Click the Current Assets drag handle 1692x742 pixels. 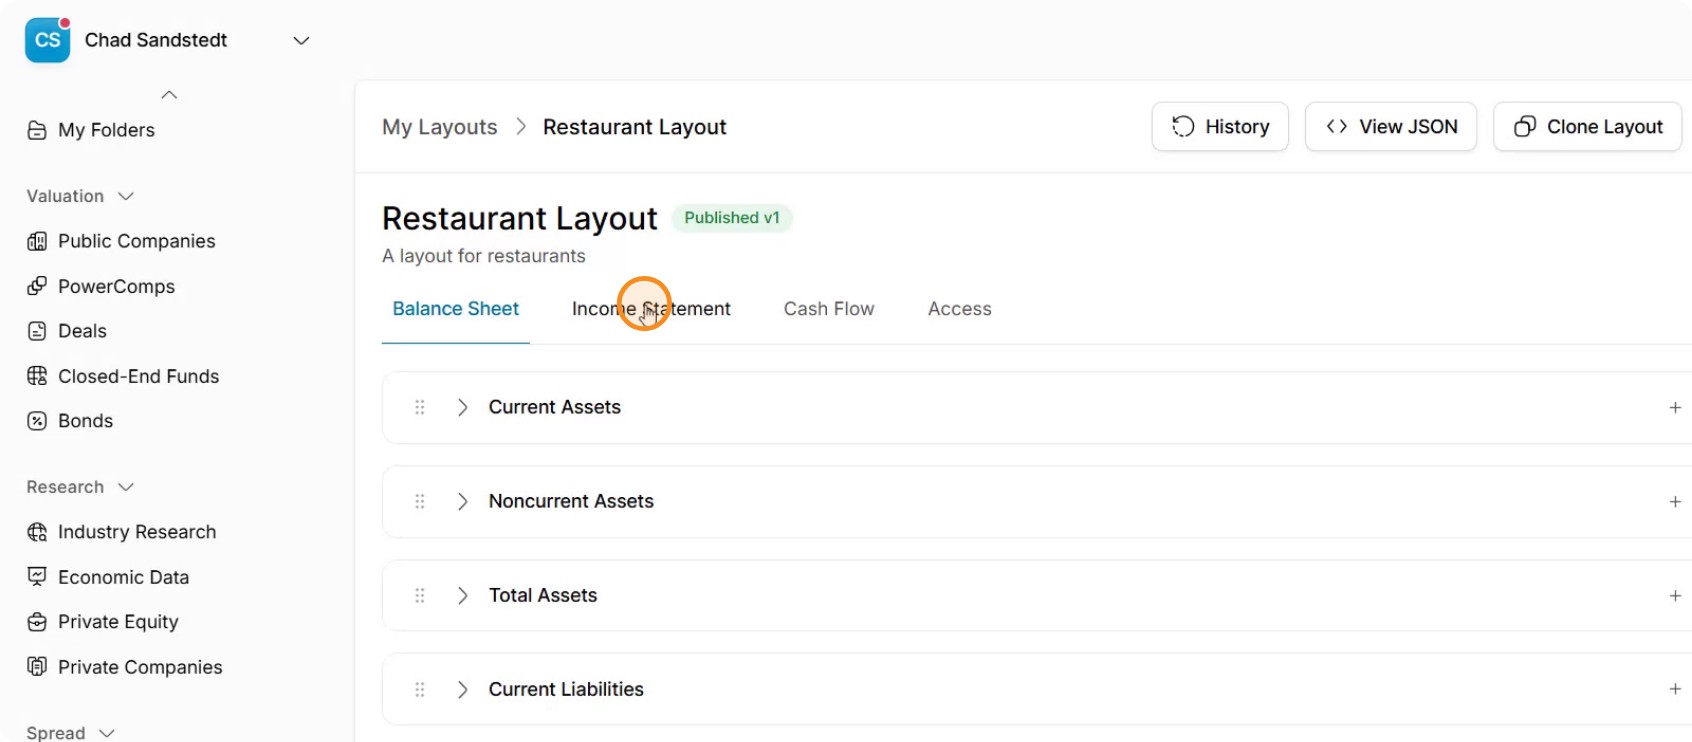coord(420,407)
